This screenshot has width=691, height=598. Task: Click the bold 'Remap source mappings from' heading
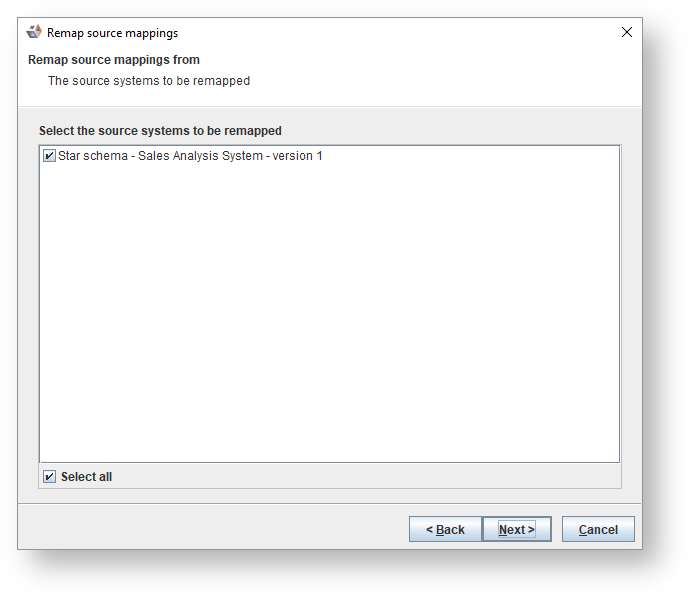114,60
